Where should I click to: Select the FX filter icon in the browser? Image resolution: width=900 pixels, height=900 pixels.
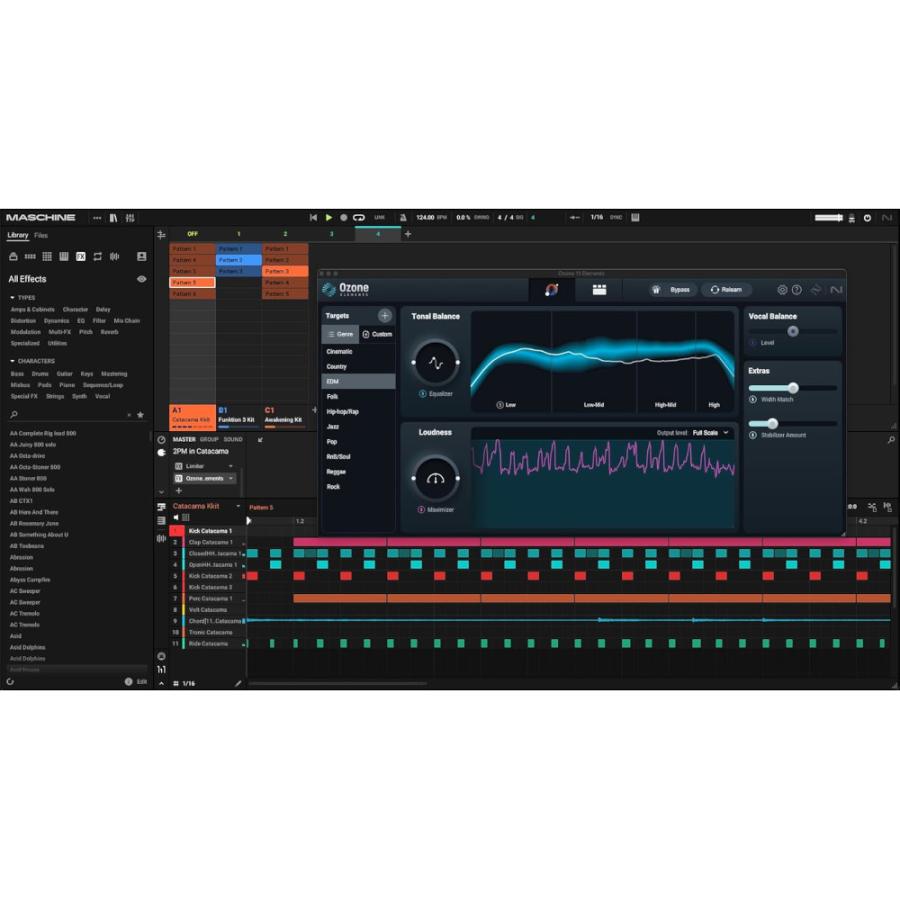[80, 257]
